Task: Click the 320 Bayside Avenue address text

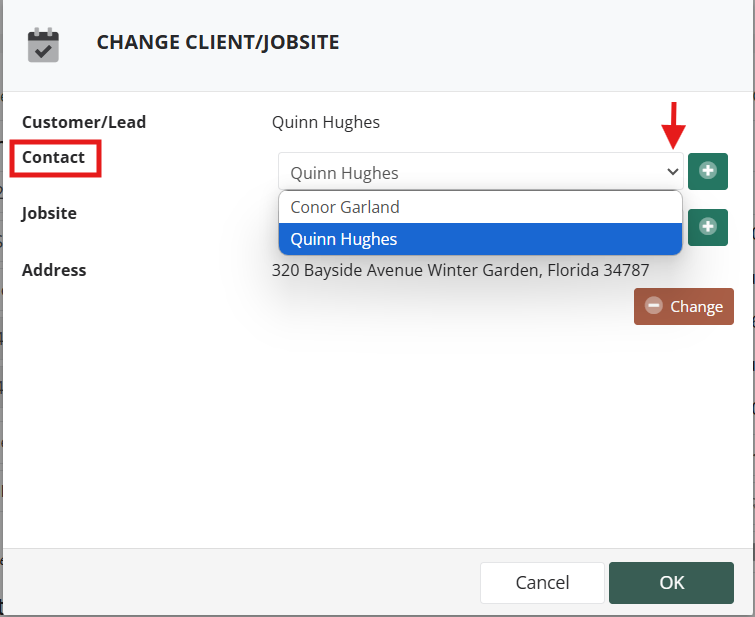Action: [x=460, y=270]
